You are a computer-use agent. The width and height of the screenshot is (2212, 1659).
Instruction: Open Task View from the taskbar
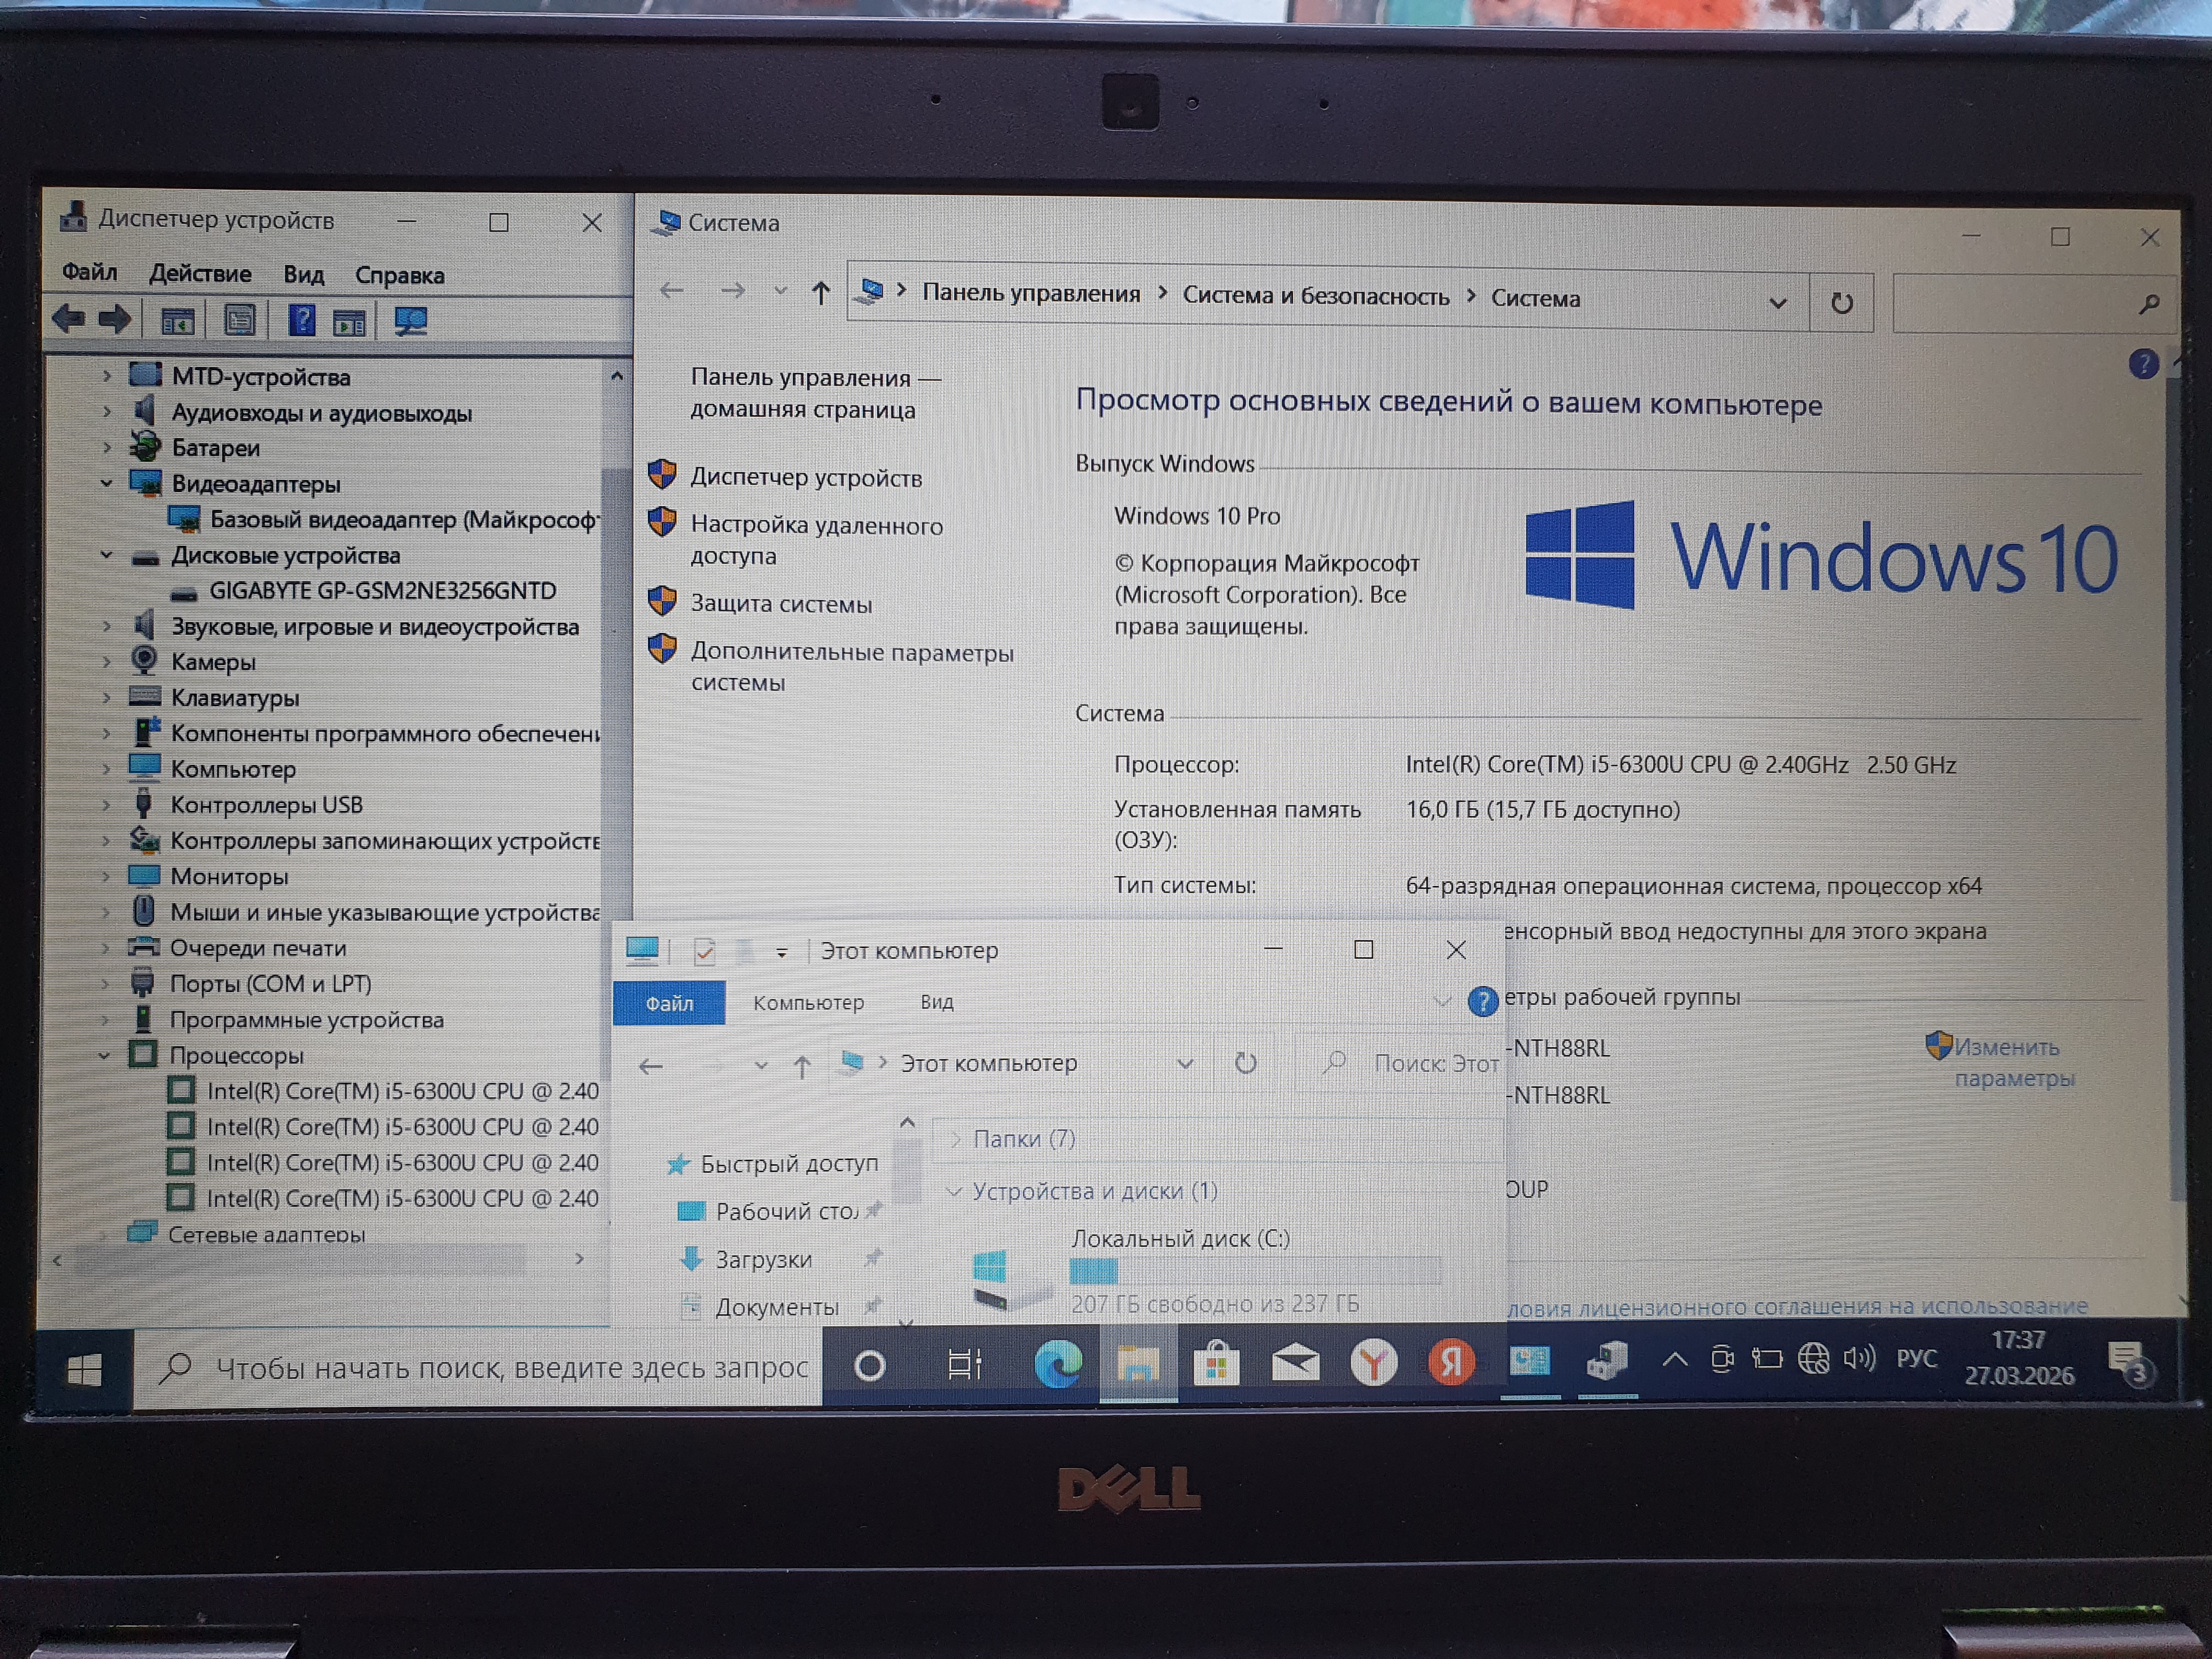coord(964,1364)
